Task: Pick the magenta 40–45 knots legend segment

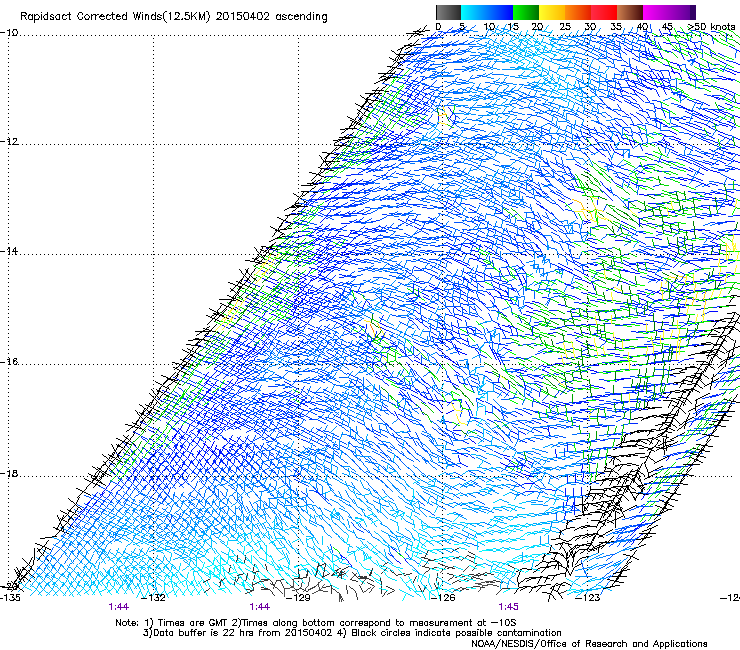Action: pyautogui.click(x=656, y=12)
